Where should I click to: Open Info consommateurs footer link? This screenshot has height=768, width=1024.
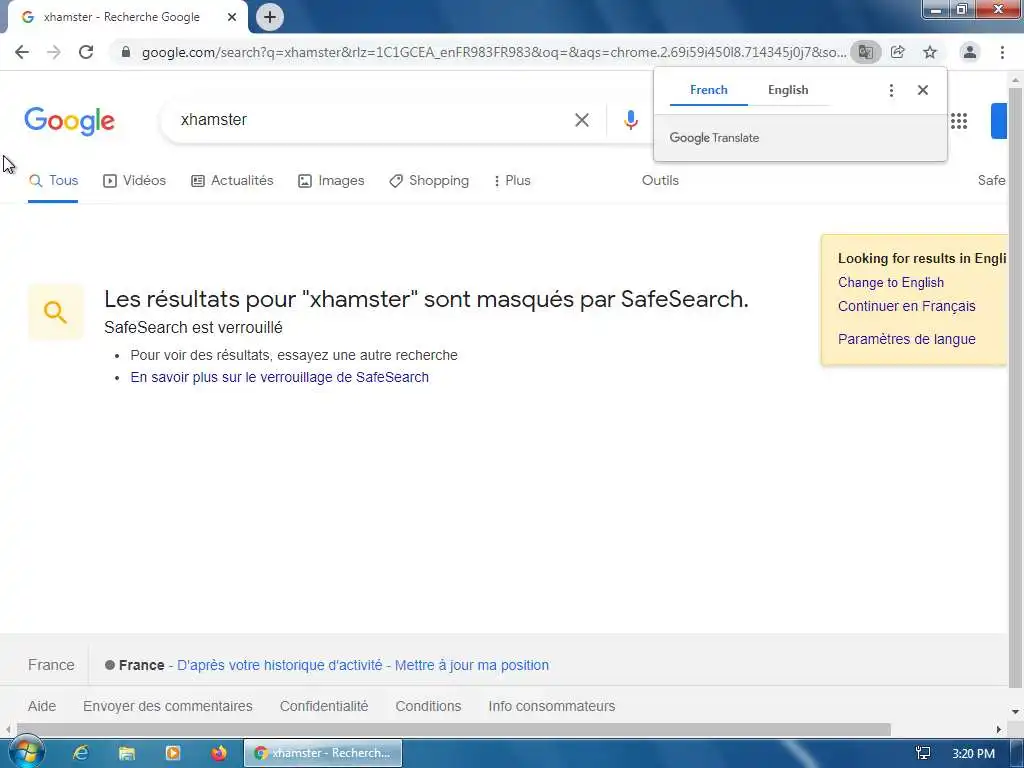tap(552, 707)
